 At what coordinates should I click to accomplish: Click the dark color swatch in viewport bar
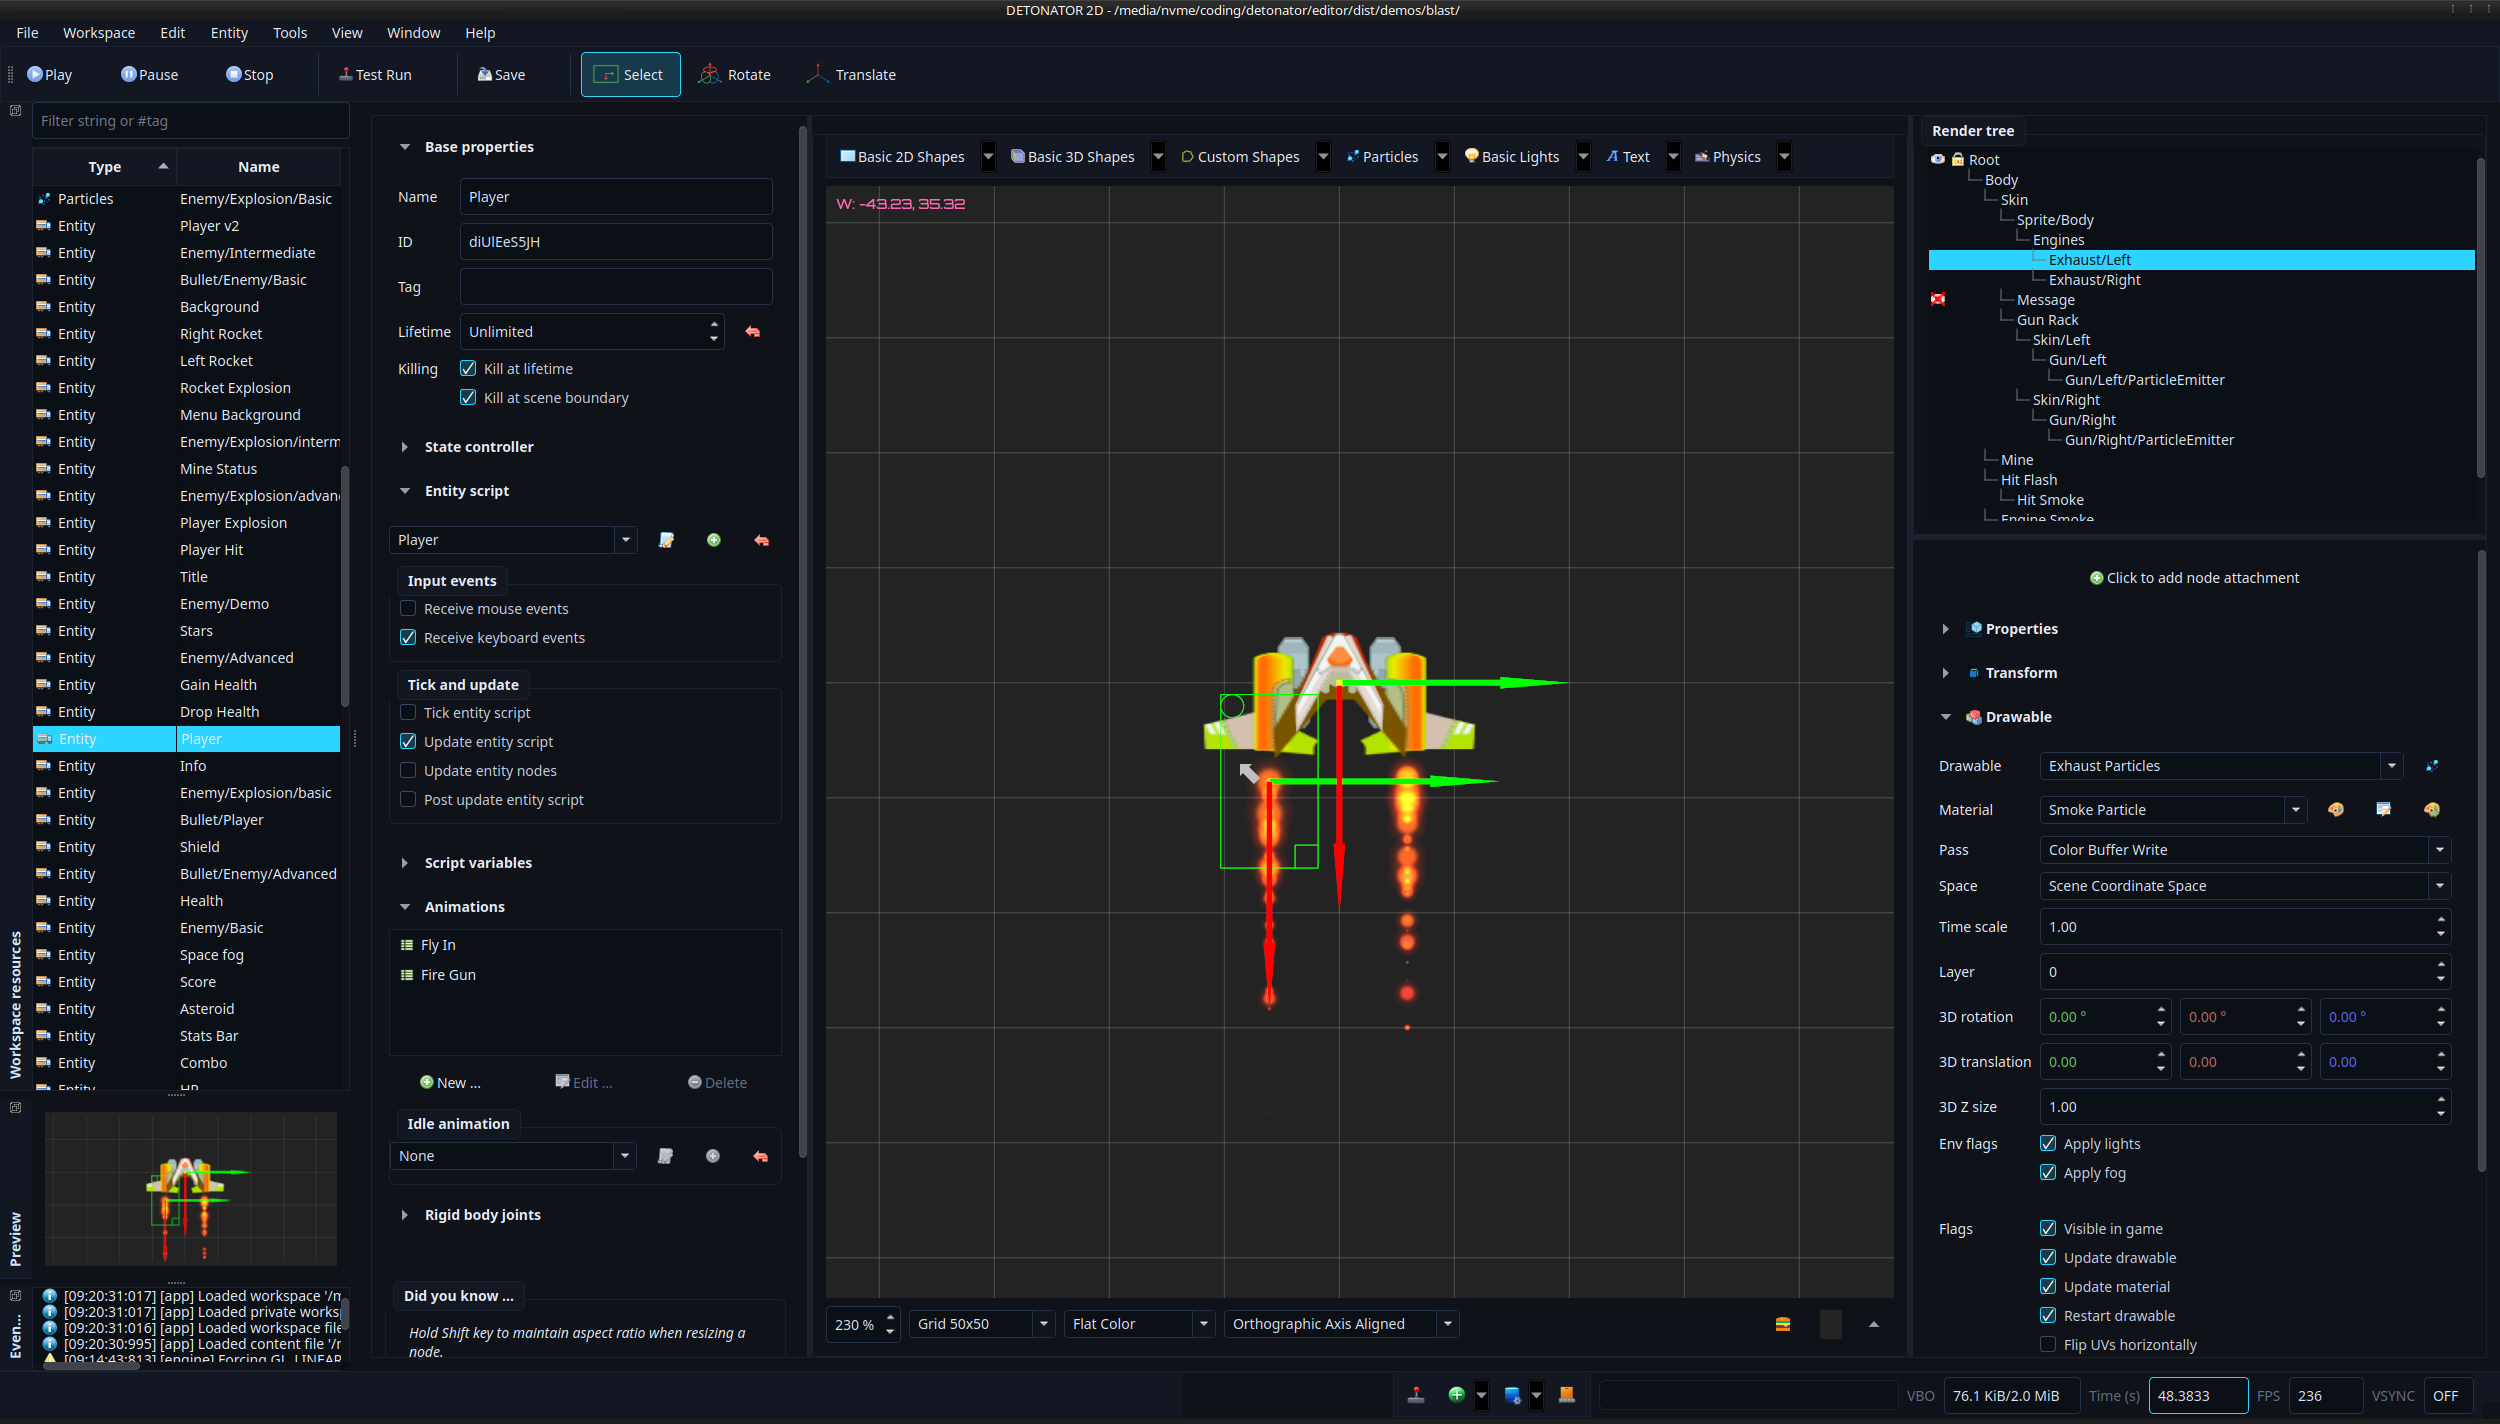pos(1830,1324)
